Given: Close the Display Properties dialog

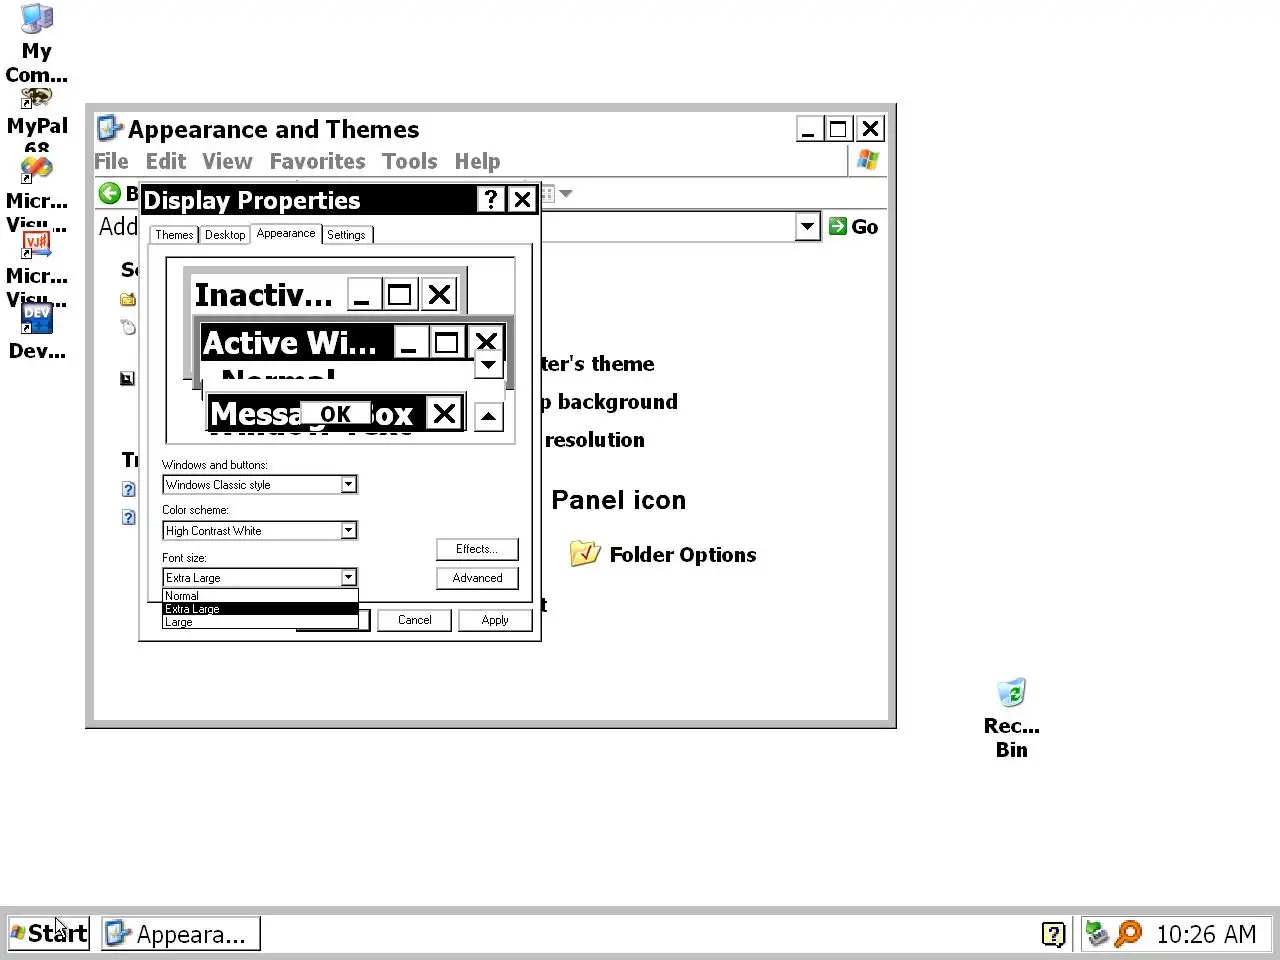Looking at the screenshot, I should (522, 200).
